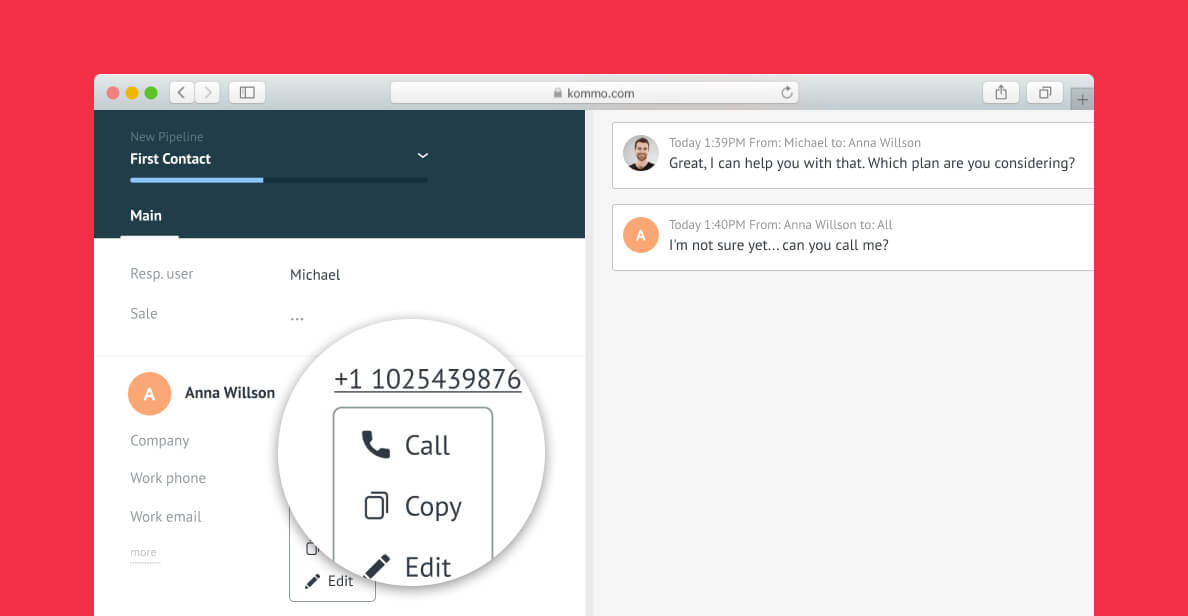Click the Sale value placeholder dots
This screenshot has width=1188, height=616.
(297, 318)
